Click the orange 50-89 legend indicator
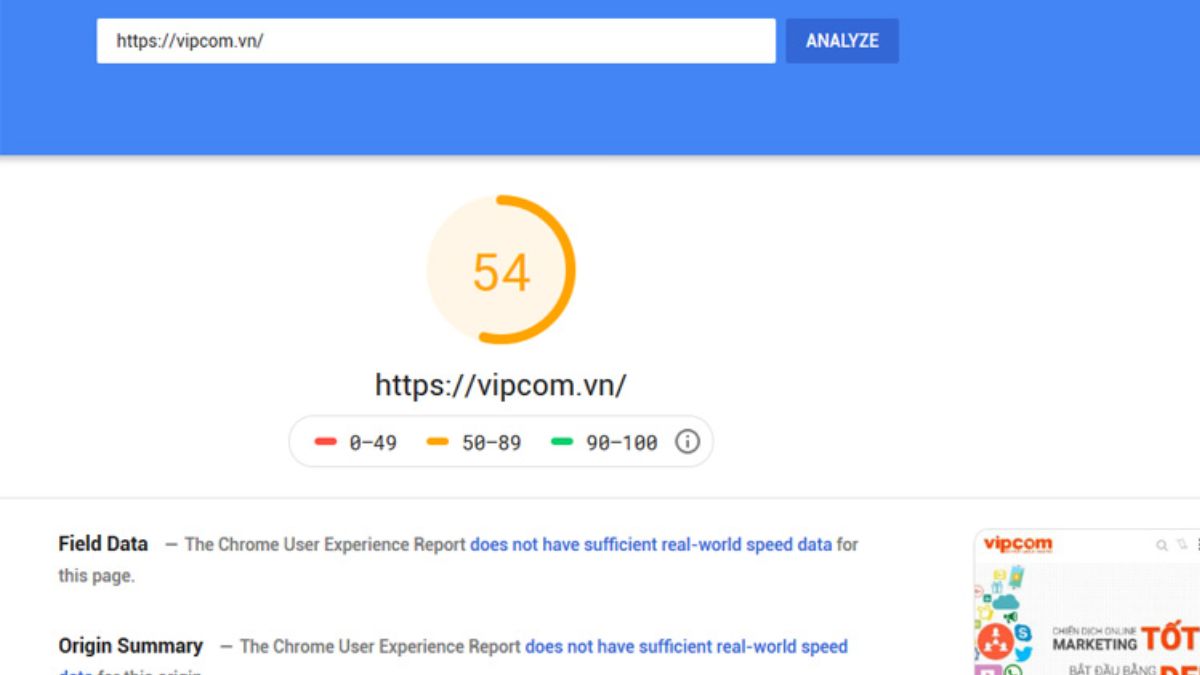 tap(440, 441)
